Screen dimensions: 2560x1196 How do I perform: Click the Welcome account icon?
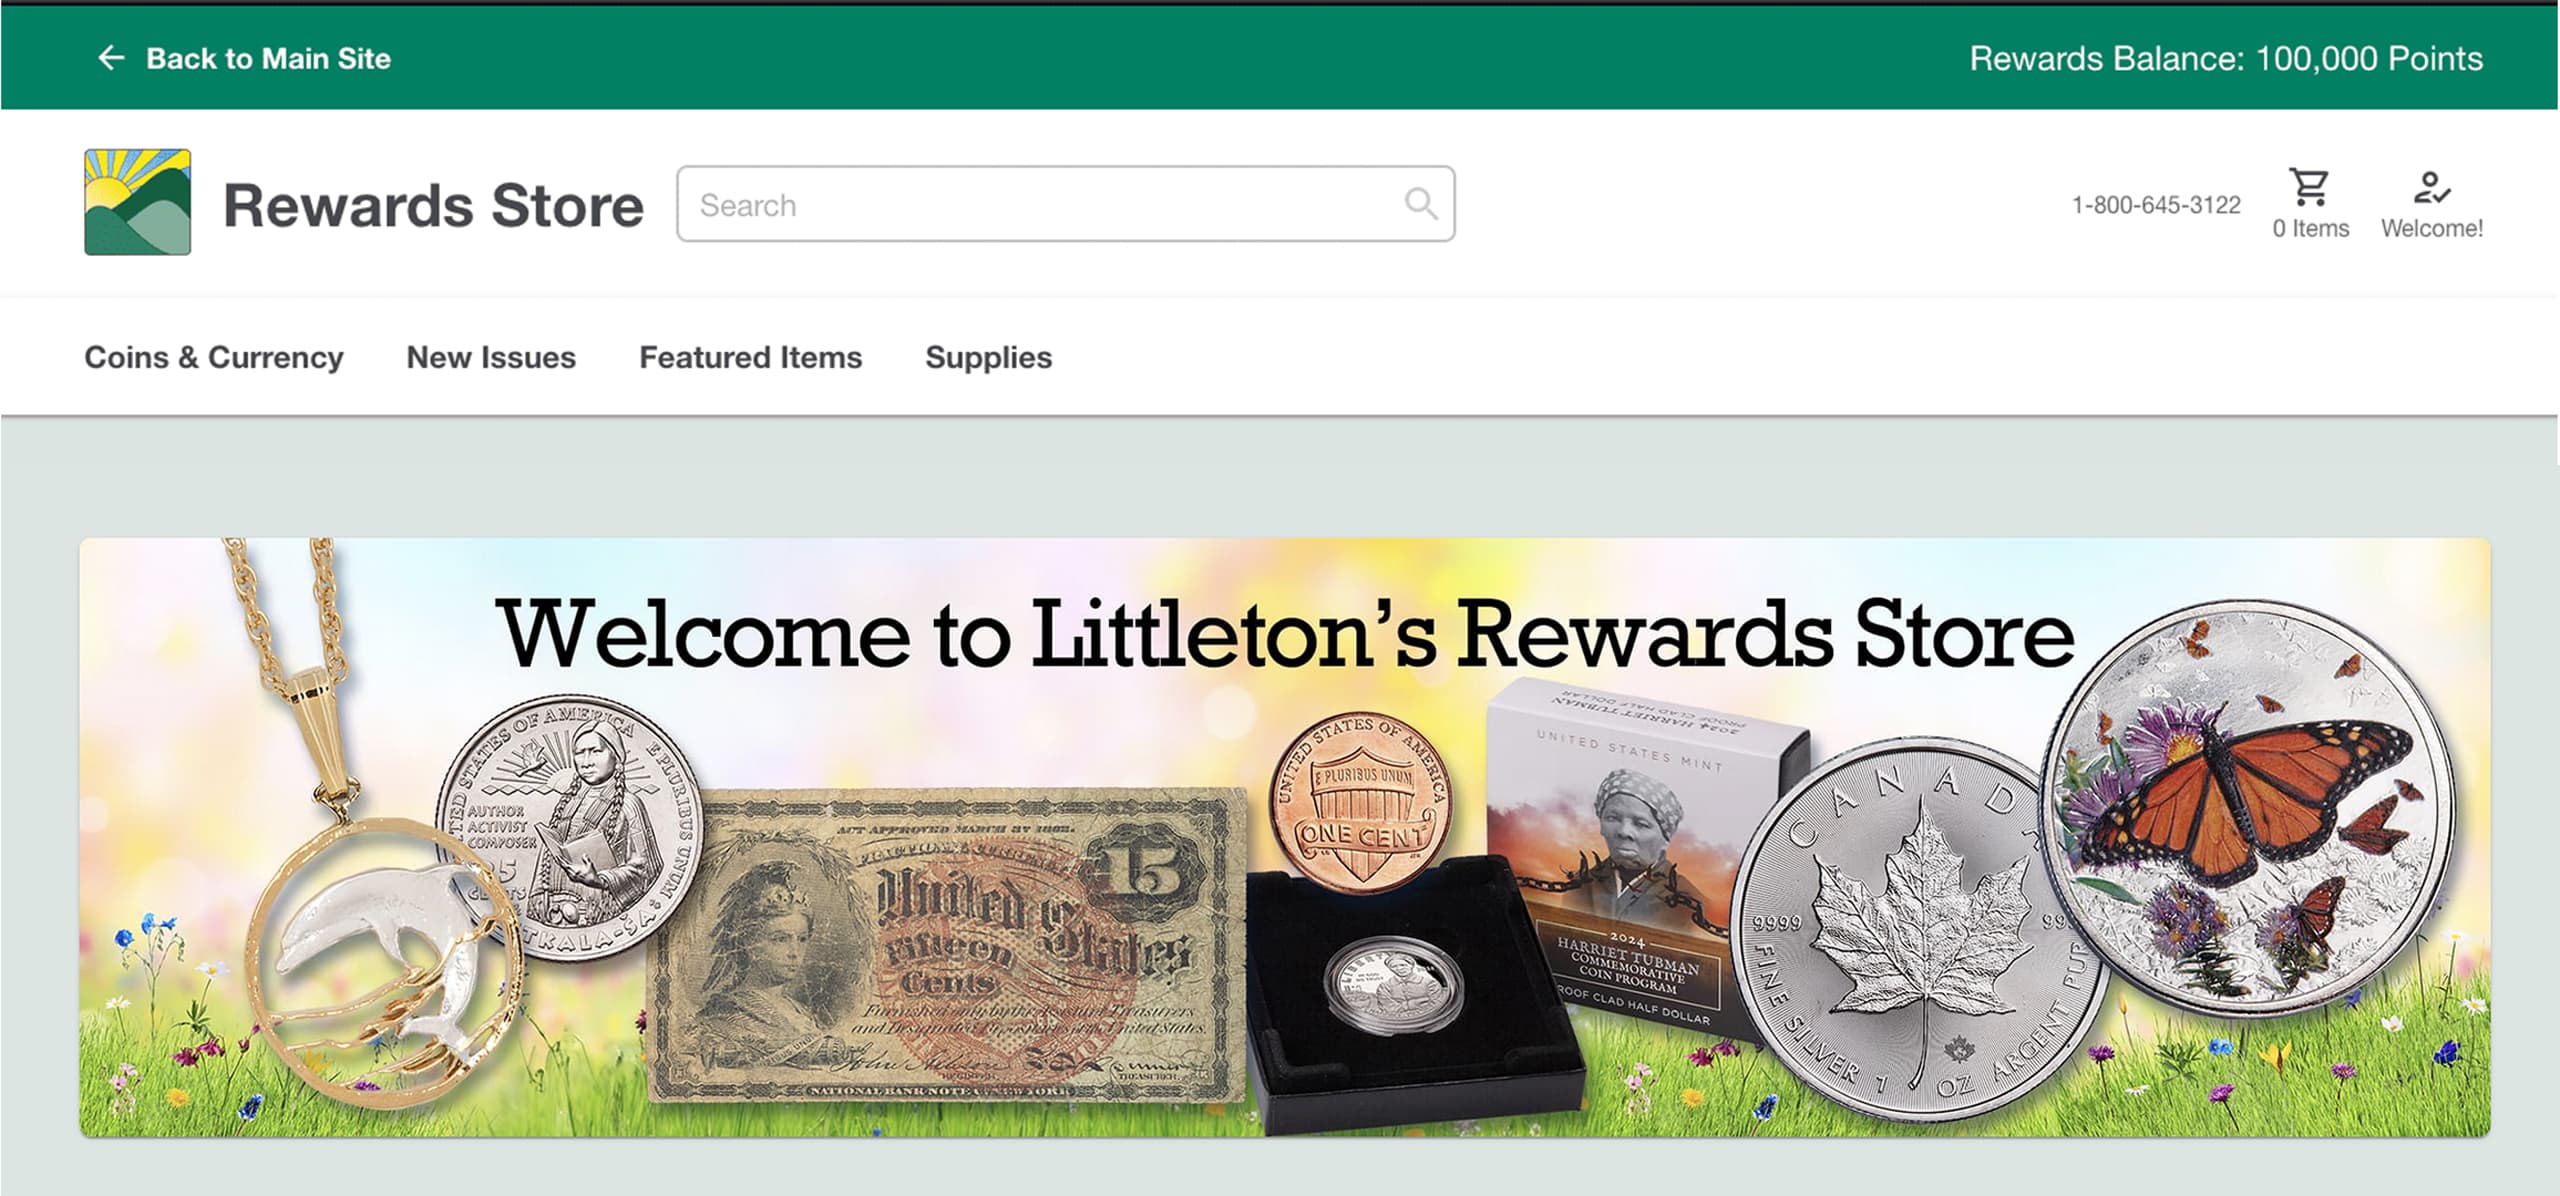click(2431, 187)
